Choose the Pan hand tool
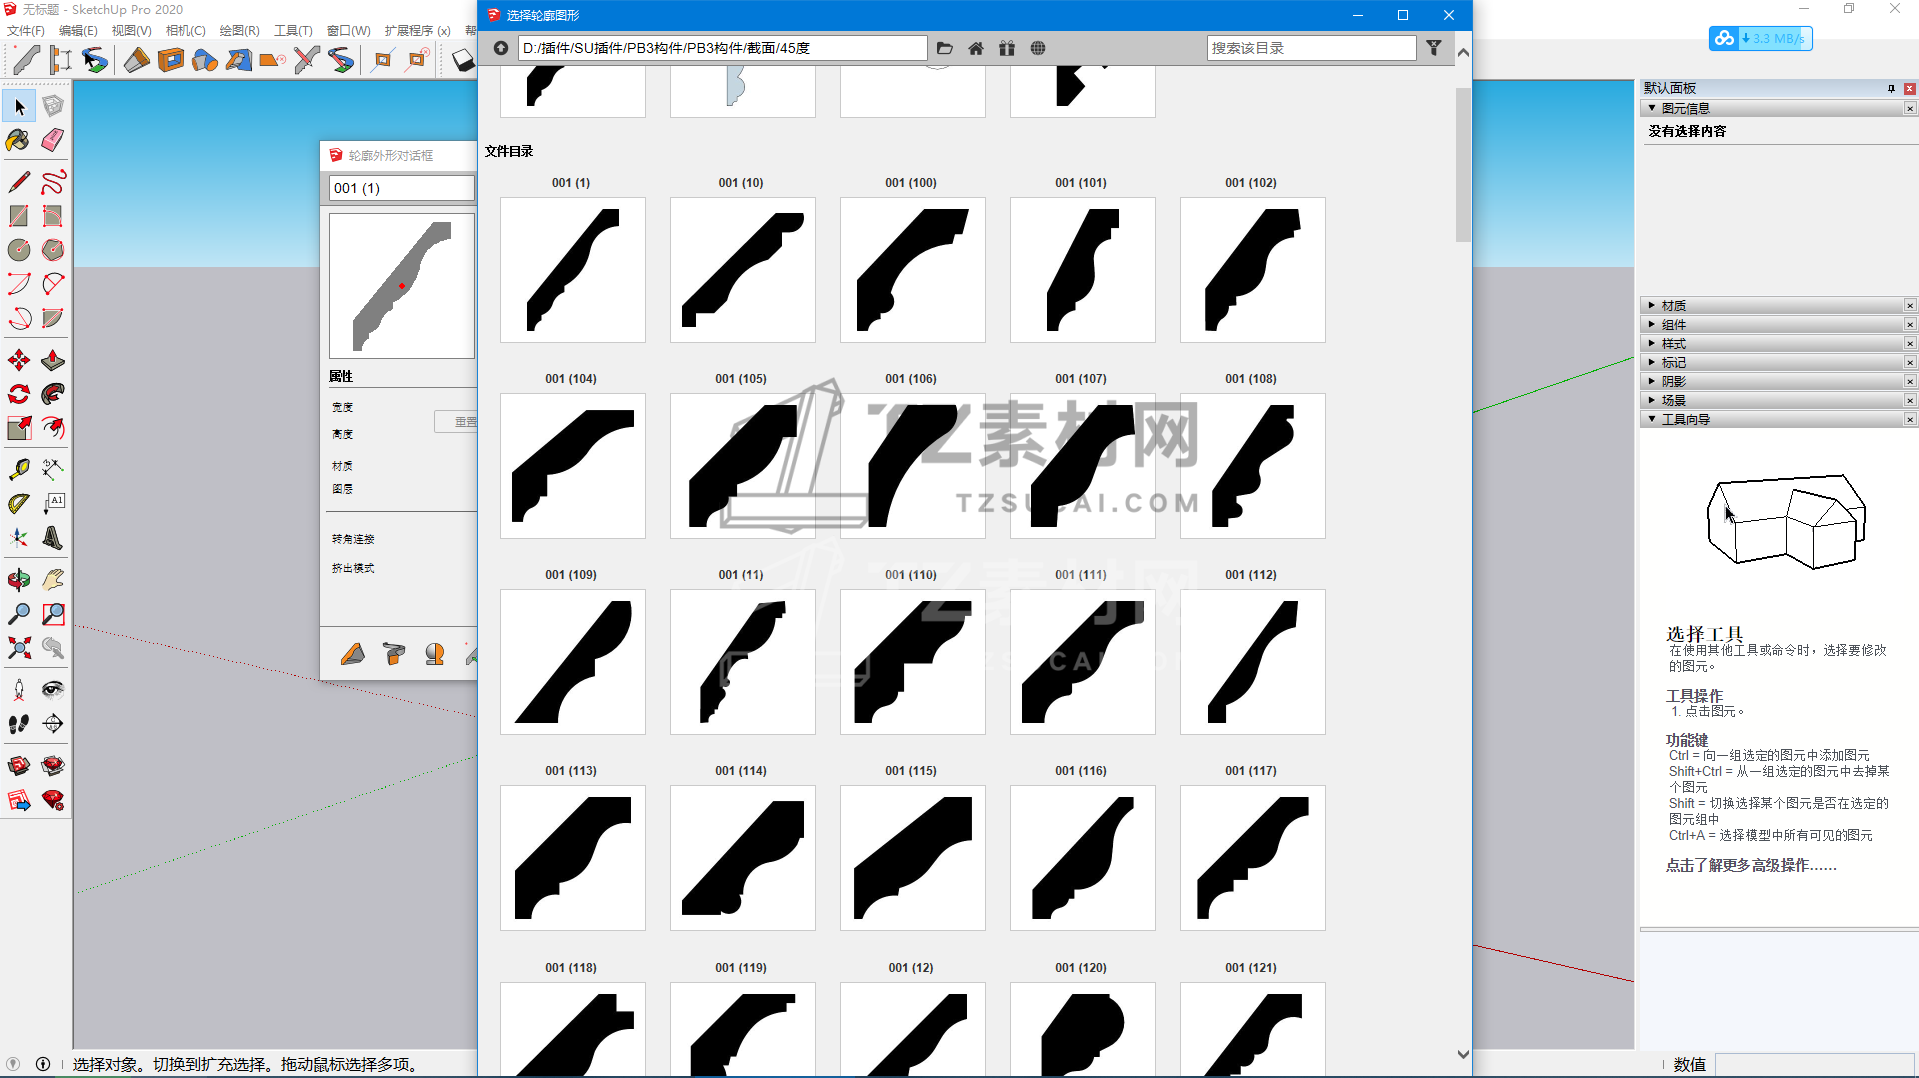This screenshot has width=1919, height=1078. click(x=53, y=580)
